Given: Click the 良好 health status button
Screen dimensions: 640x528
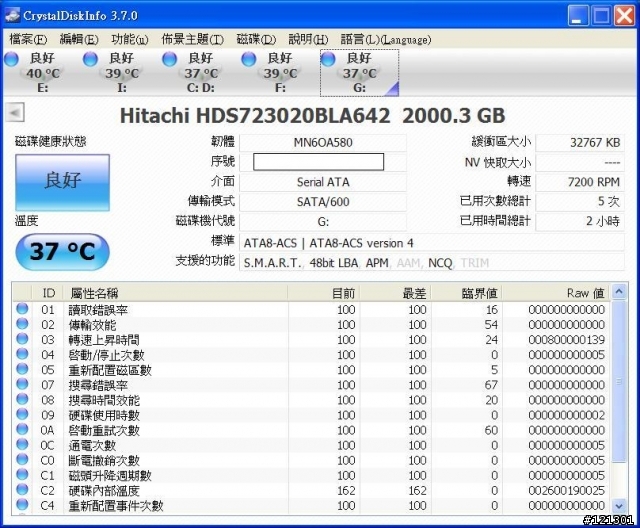Looking at the screenshot, I should pos(62,182).
